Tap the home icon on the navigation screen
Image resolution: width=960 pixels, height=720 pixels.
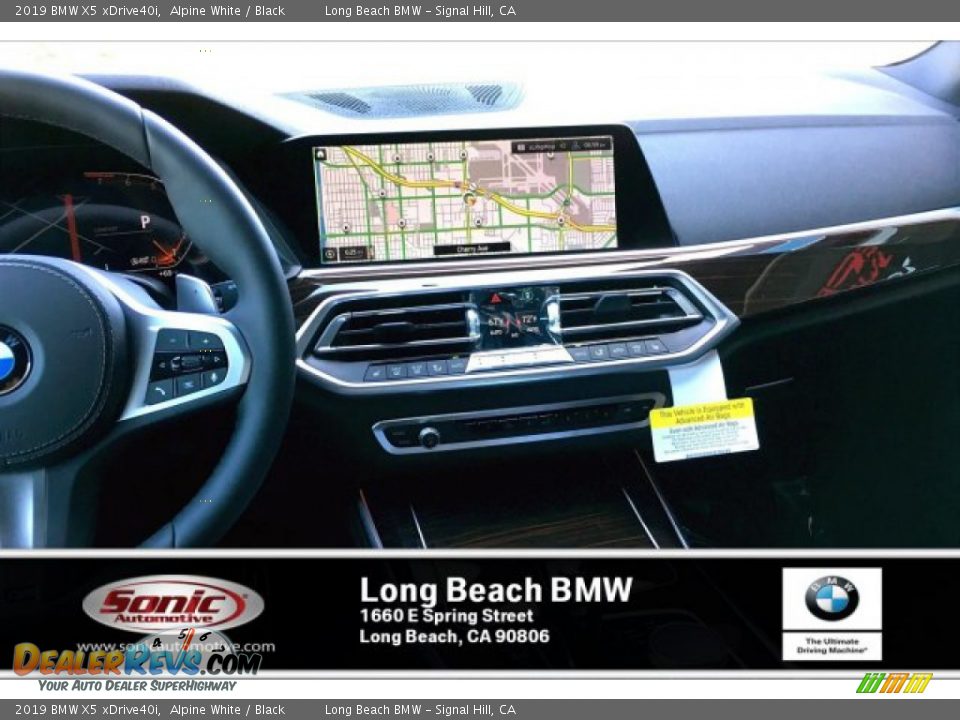click(320, 153)
